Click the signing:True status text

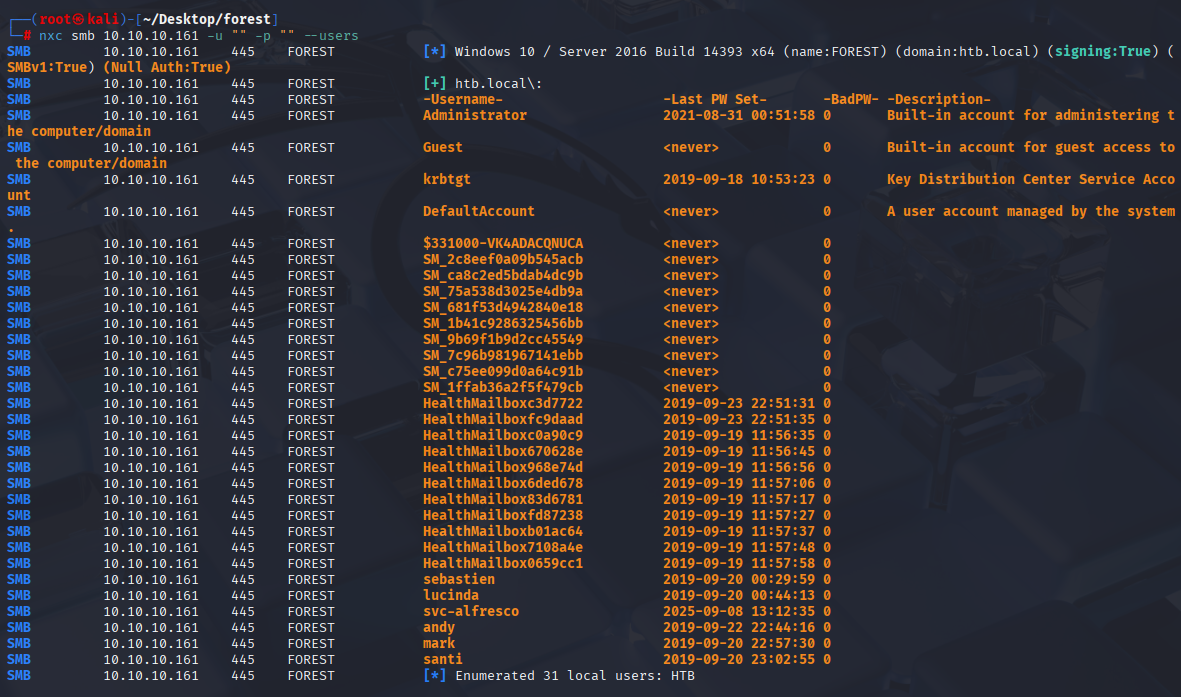1103,51
